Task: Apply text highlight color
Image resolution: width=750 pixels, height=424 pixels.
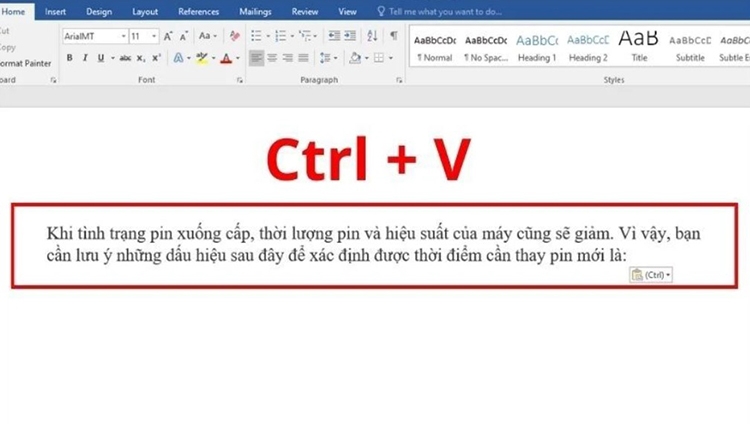Action: tap(202, 58)
